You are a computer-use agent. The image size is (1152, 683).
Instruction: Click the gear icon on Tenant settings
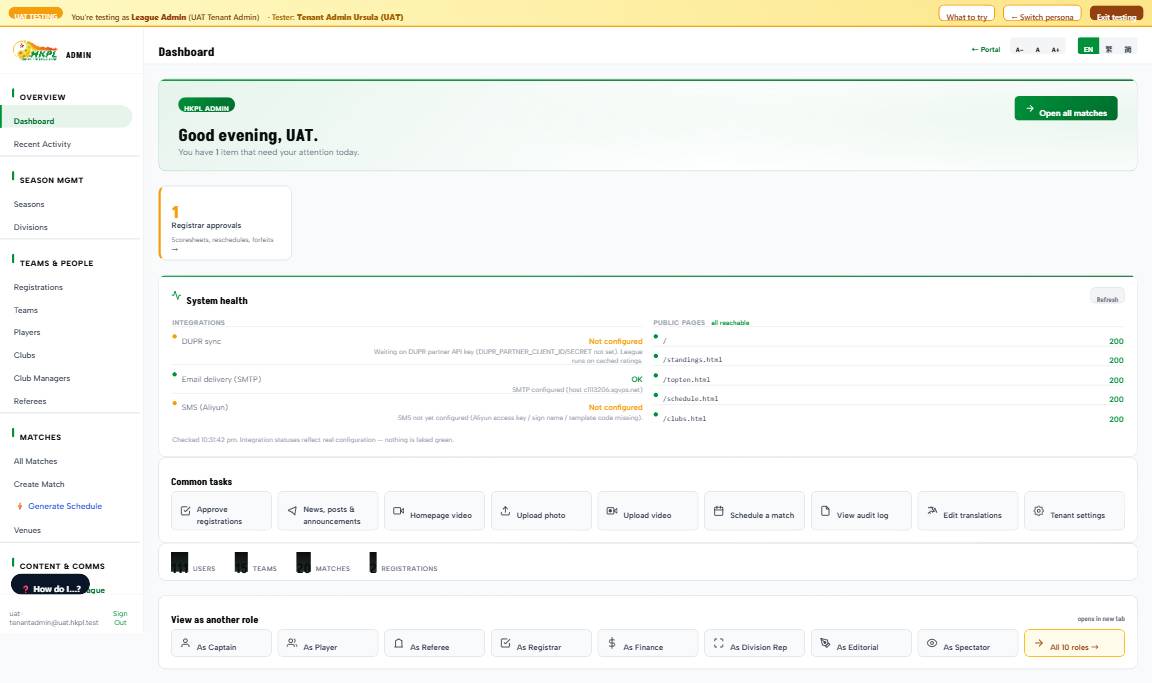(x=1038, y=510)
